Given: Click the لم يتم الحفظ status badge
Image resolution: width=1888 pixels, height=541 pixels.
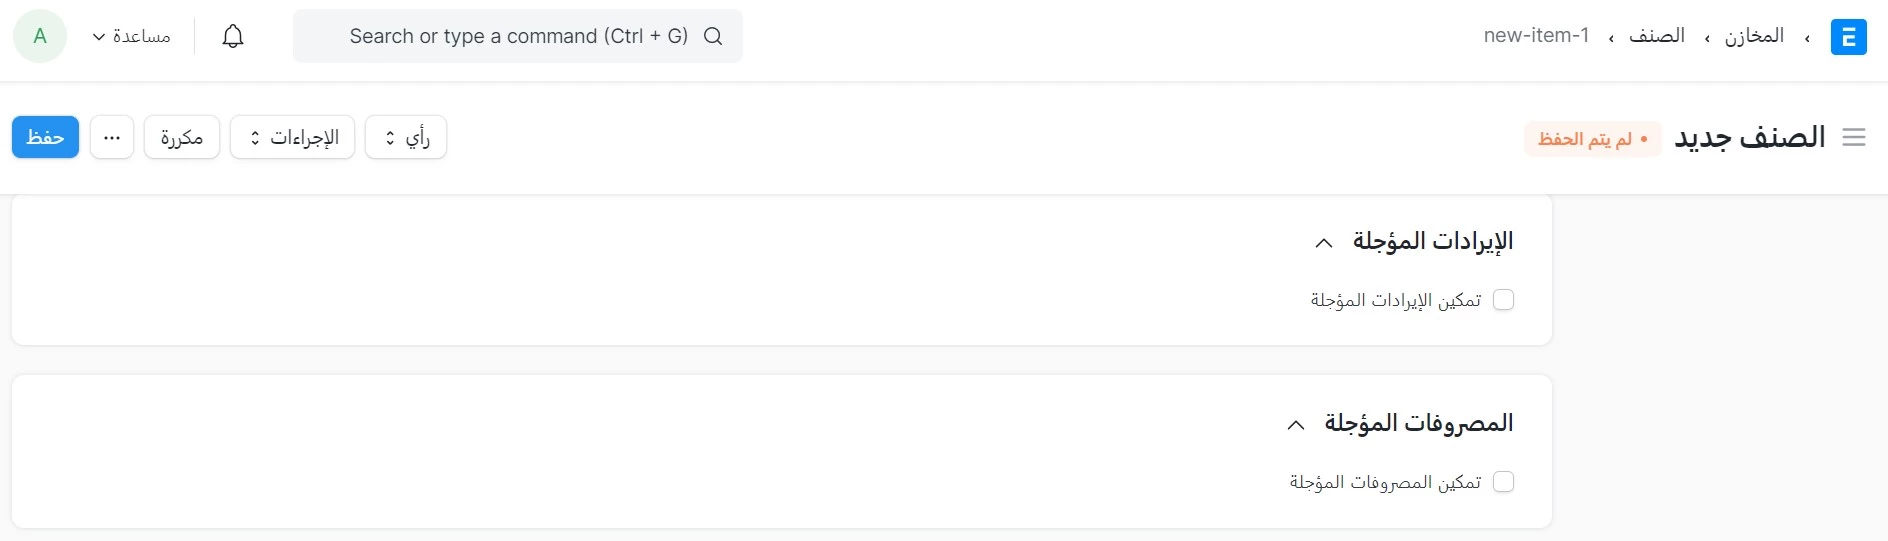Looking at the screenshot, I should 1593,139.
